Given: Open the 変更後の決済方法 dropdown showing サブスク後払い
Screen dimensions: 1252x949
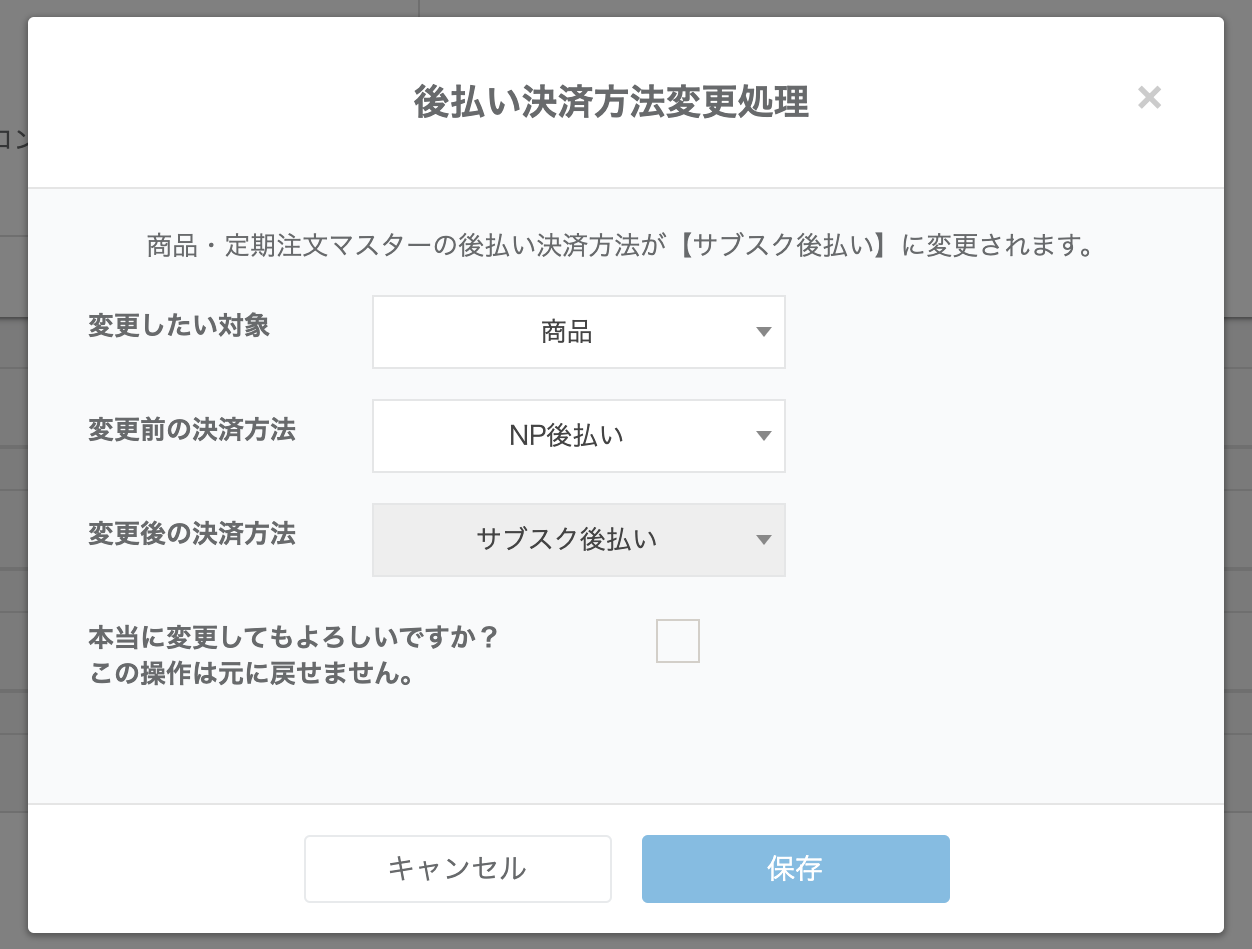Looking at the screenshot, I should (567, 540).
